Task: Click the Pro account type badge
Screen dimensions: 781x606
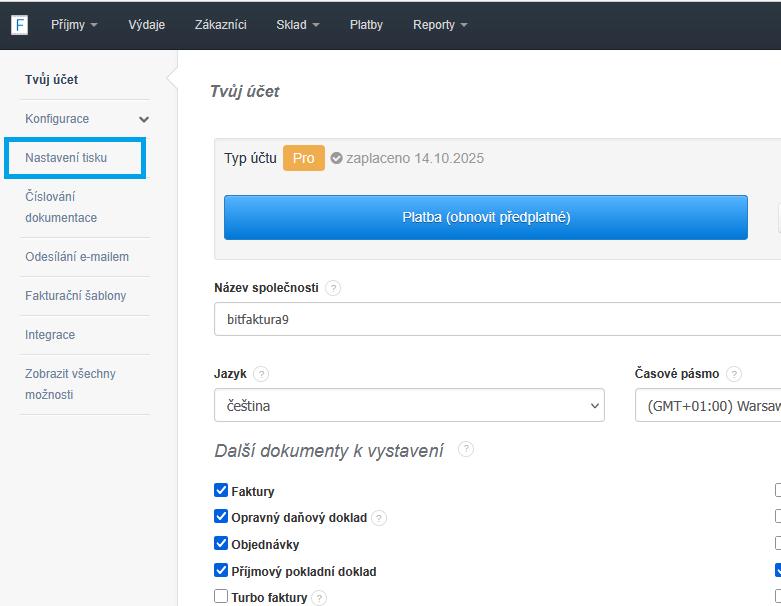Action: click(303, 158)
